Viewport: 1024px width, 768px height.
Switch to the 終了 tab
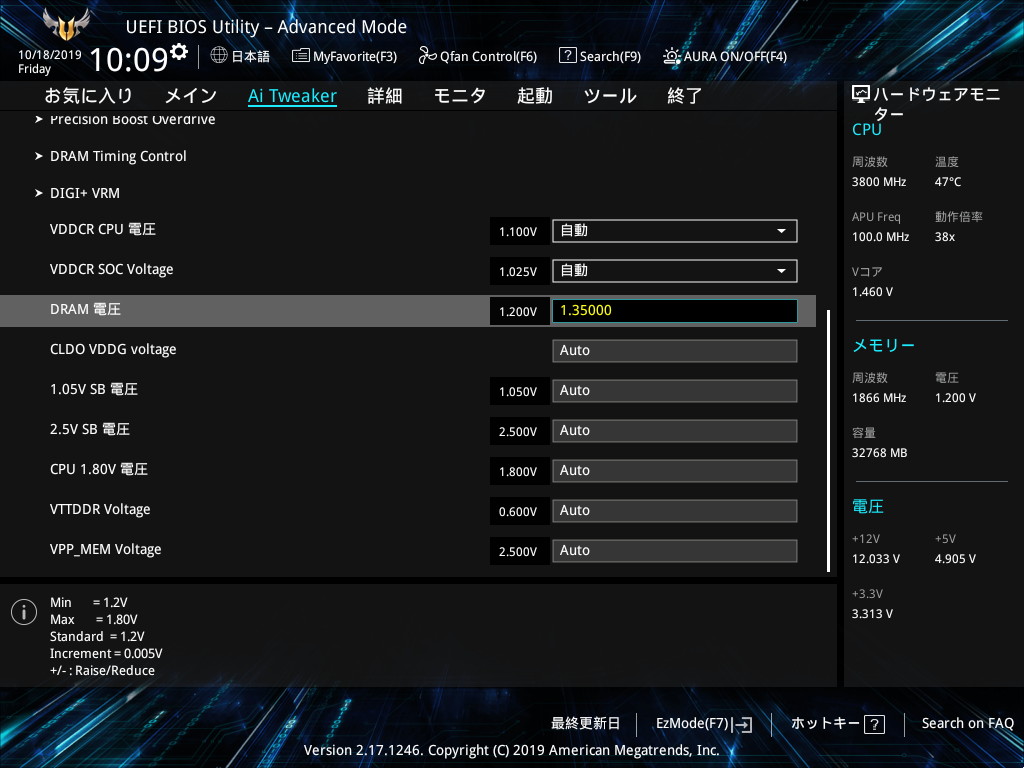[684, 96]
